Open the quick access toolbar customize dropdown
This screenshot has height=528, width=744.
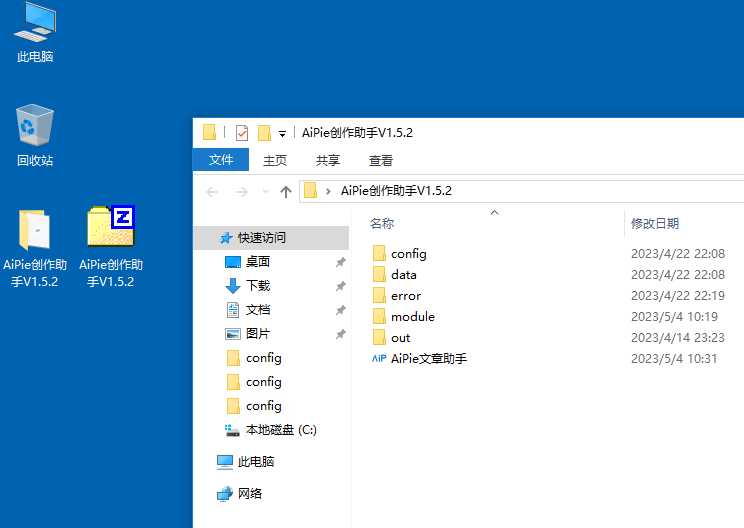(x=282, y=134)
